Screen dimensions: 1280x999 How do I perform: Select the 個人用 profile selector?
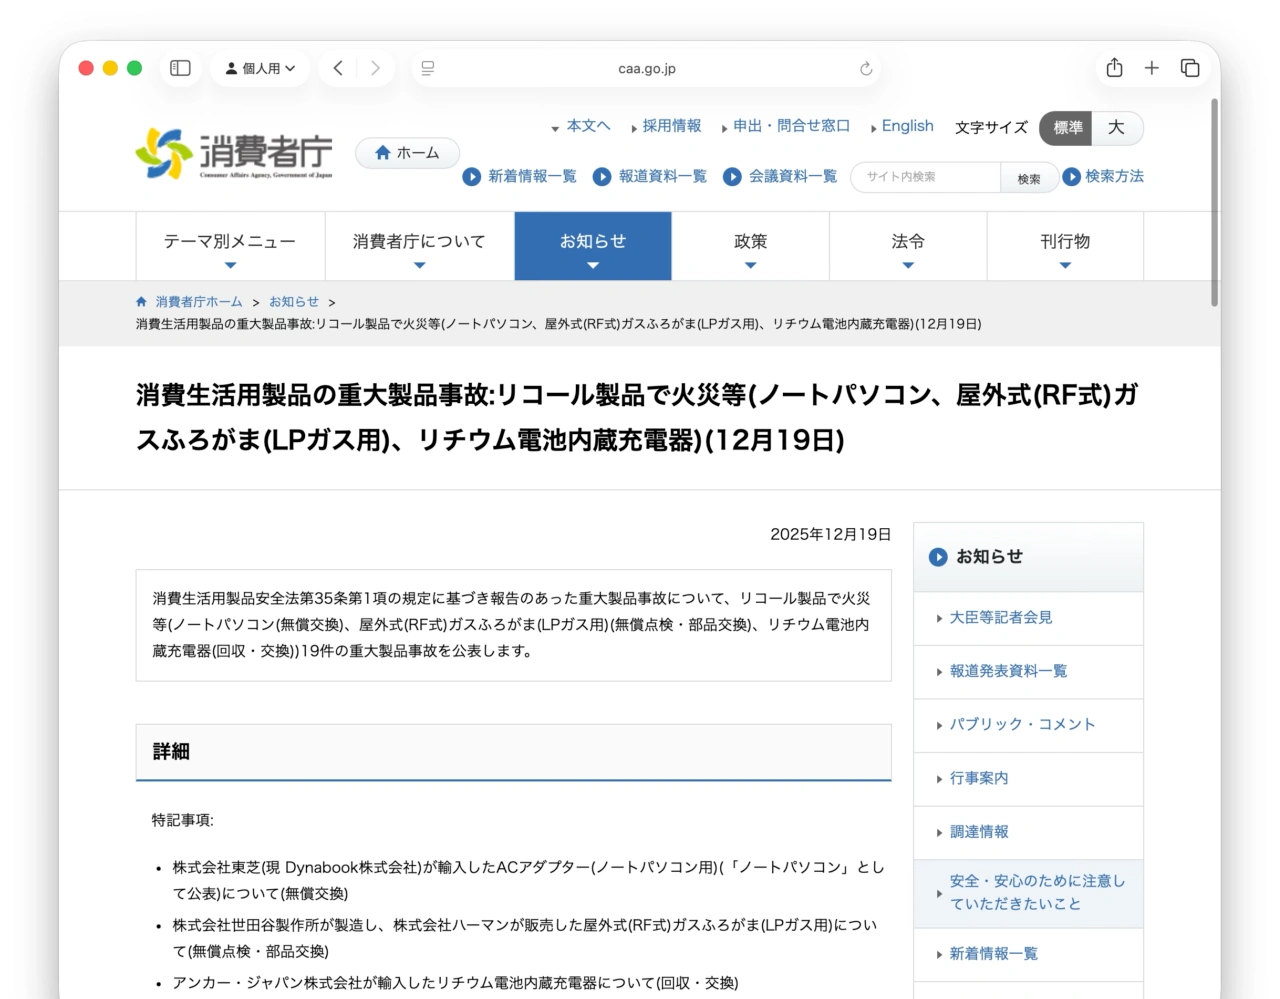pyautogui.click(x=259, y=68)
